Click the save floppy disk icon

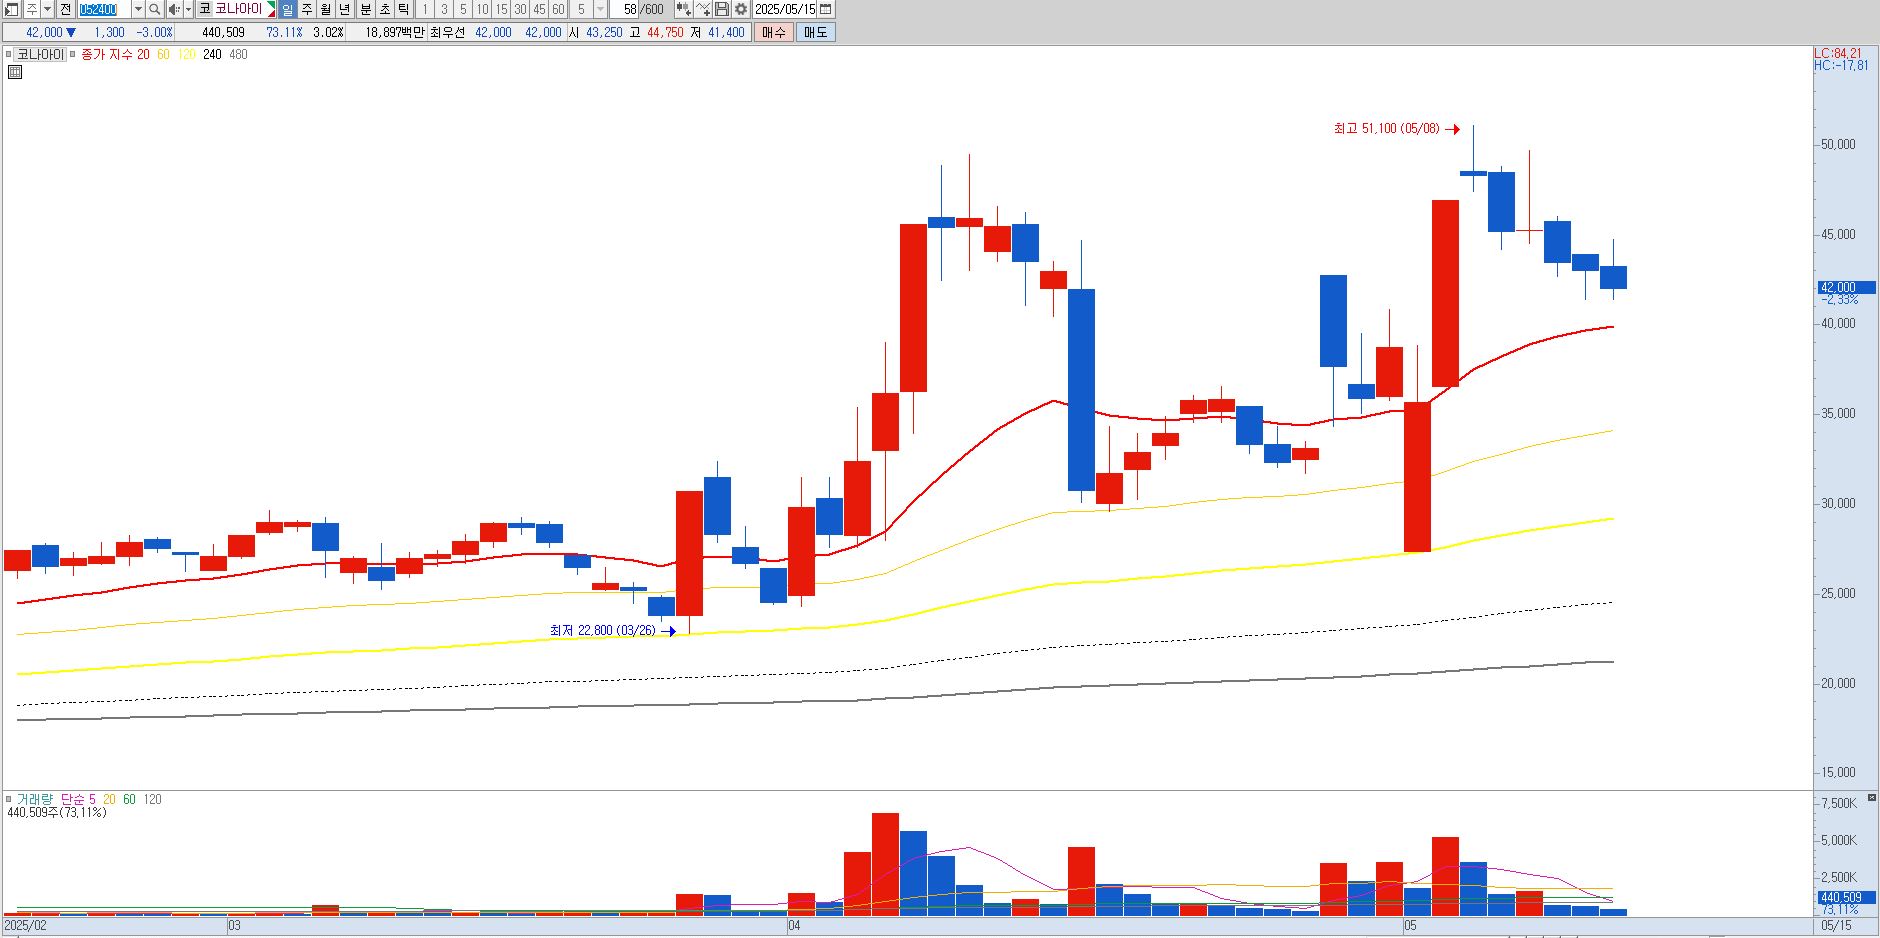(x=722, y=9)
